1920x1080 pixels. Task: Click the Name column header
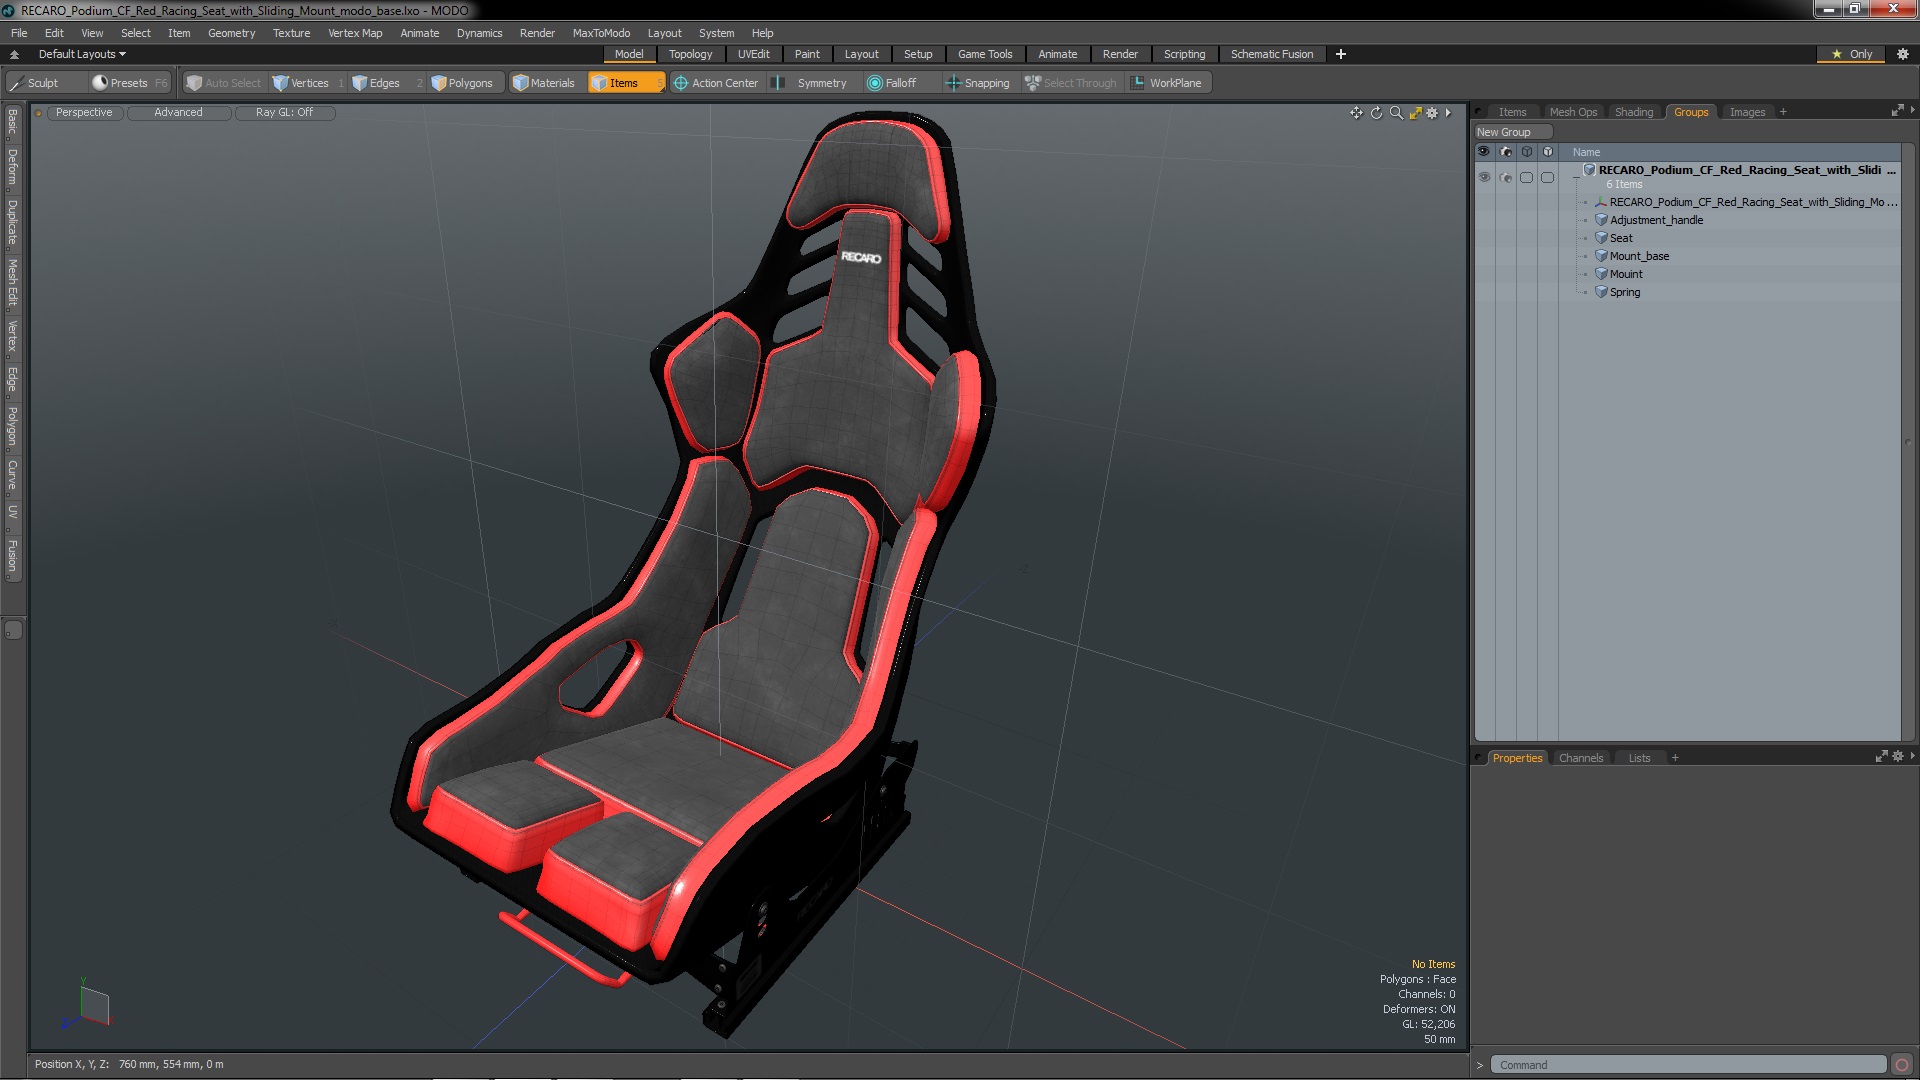pyautogui.click(x=1586, y=152)
